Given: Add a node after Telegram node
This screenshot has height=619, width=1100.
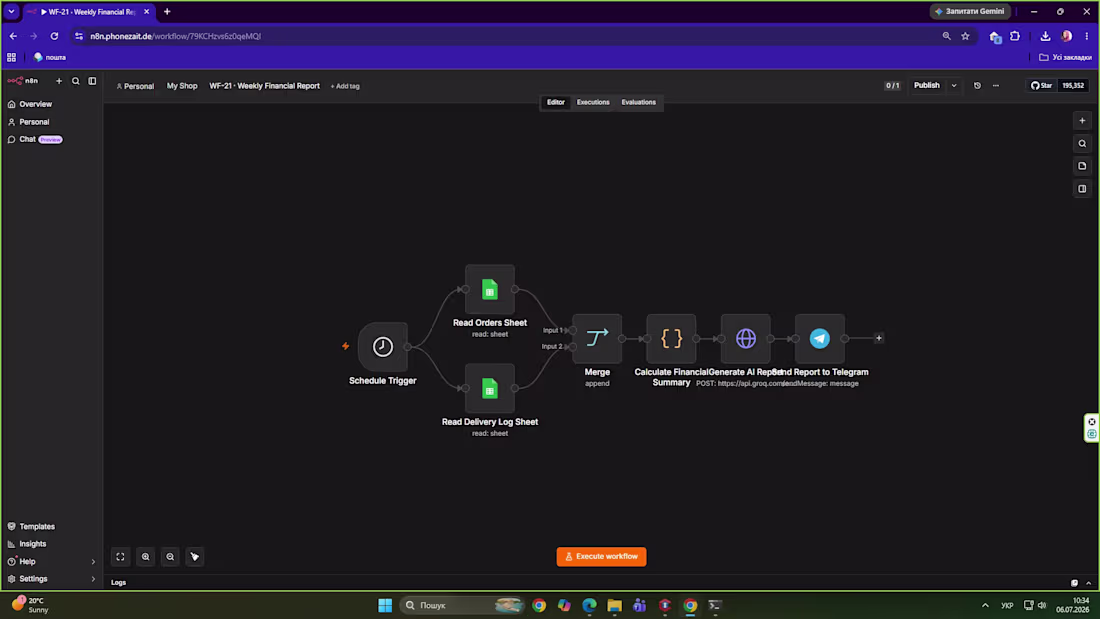Looking at the screenshot, I should point(878,338).
